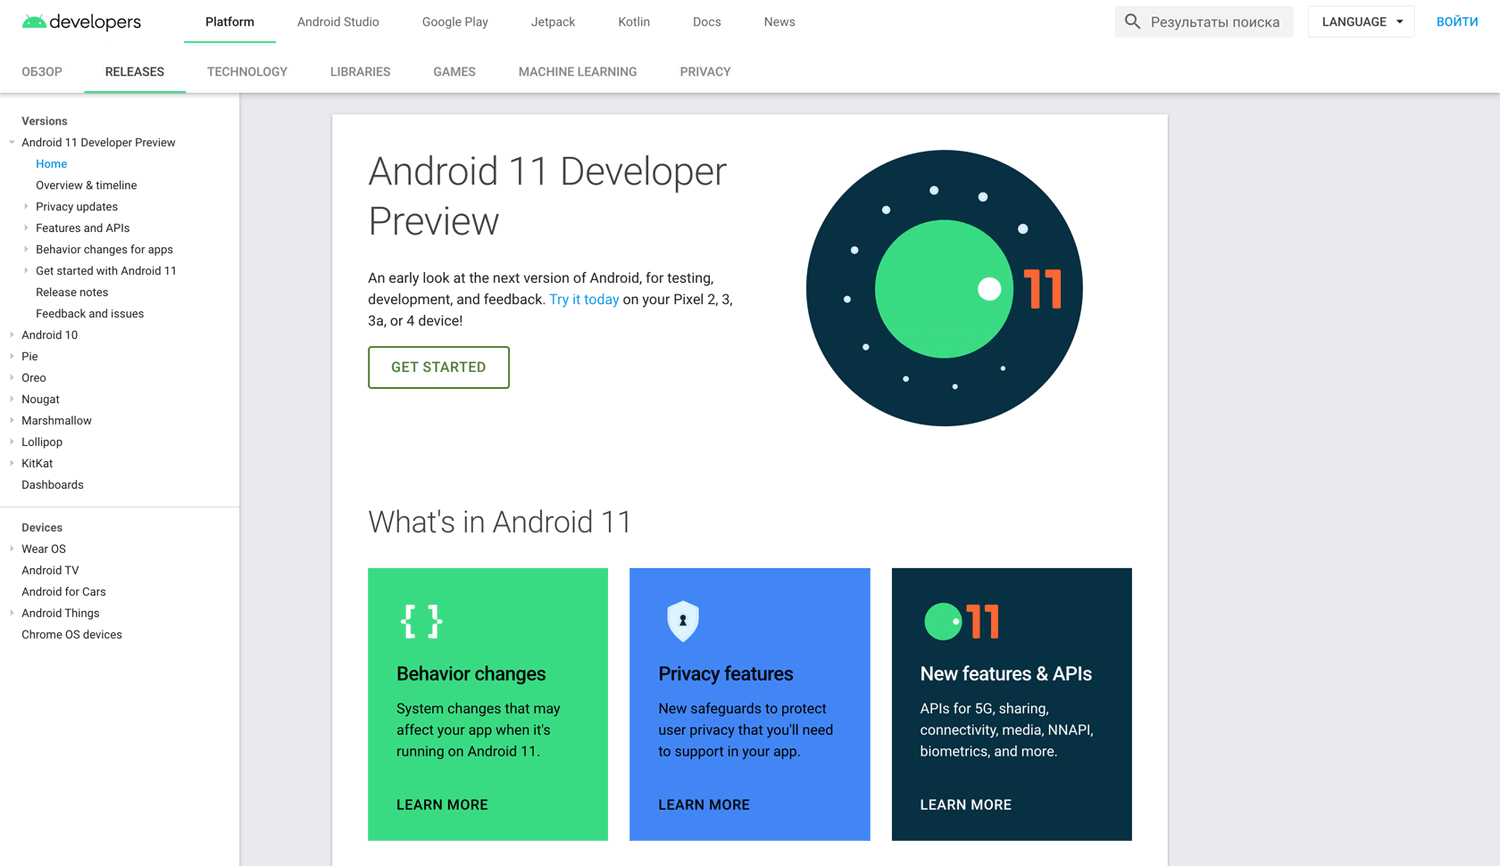Switch to the TECHNOLOGY tab

[247, 71]
